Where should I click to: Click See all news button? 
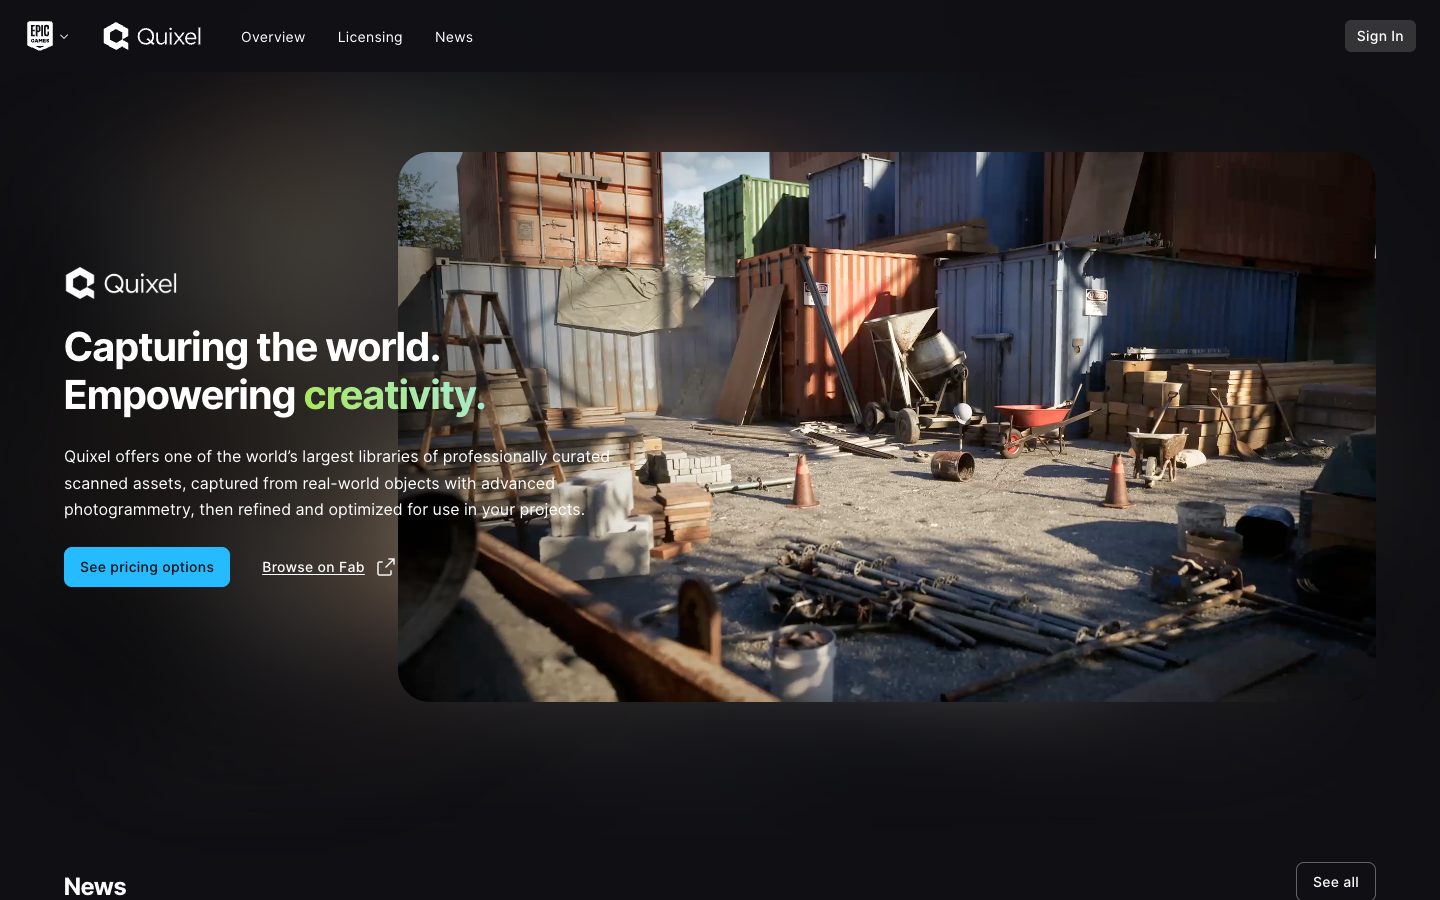[x=1336, y=881]
